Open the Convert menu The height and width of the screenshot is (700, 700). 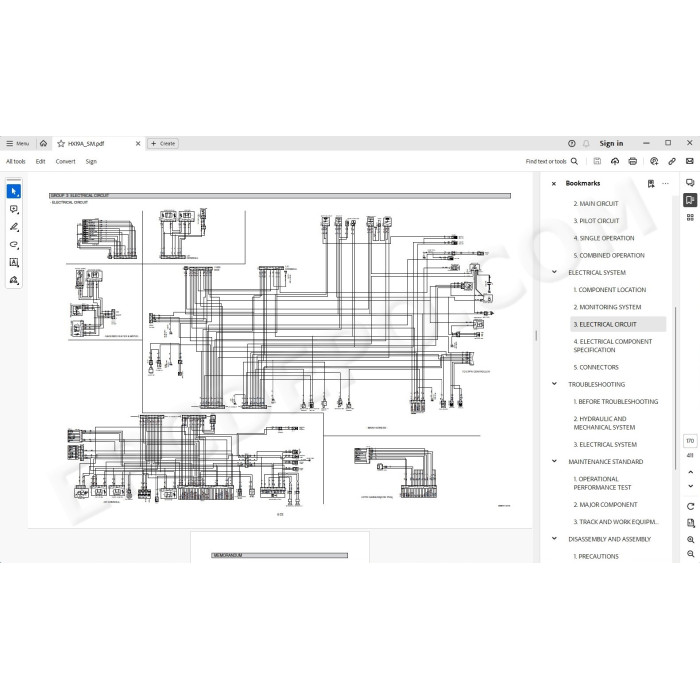coord(65,161)
